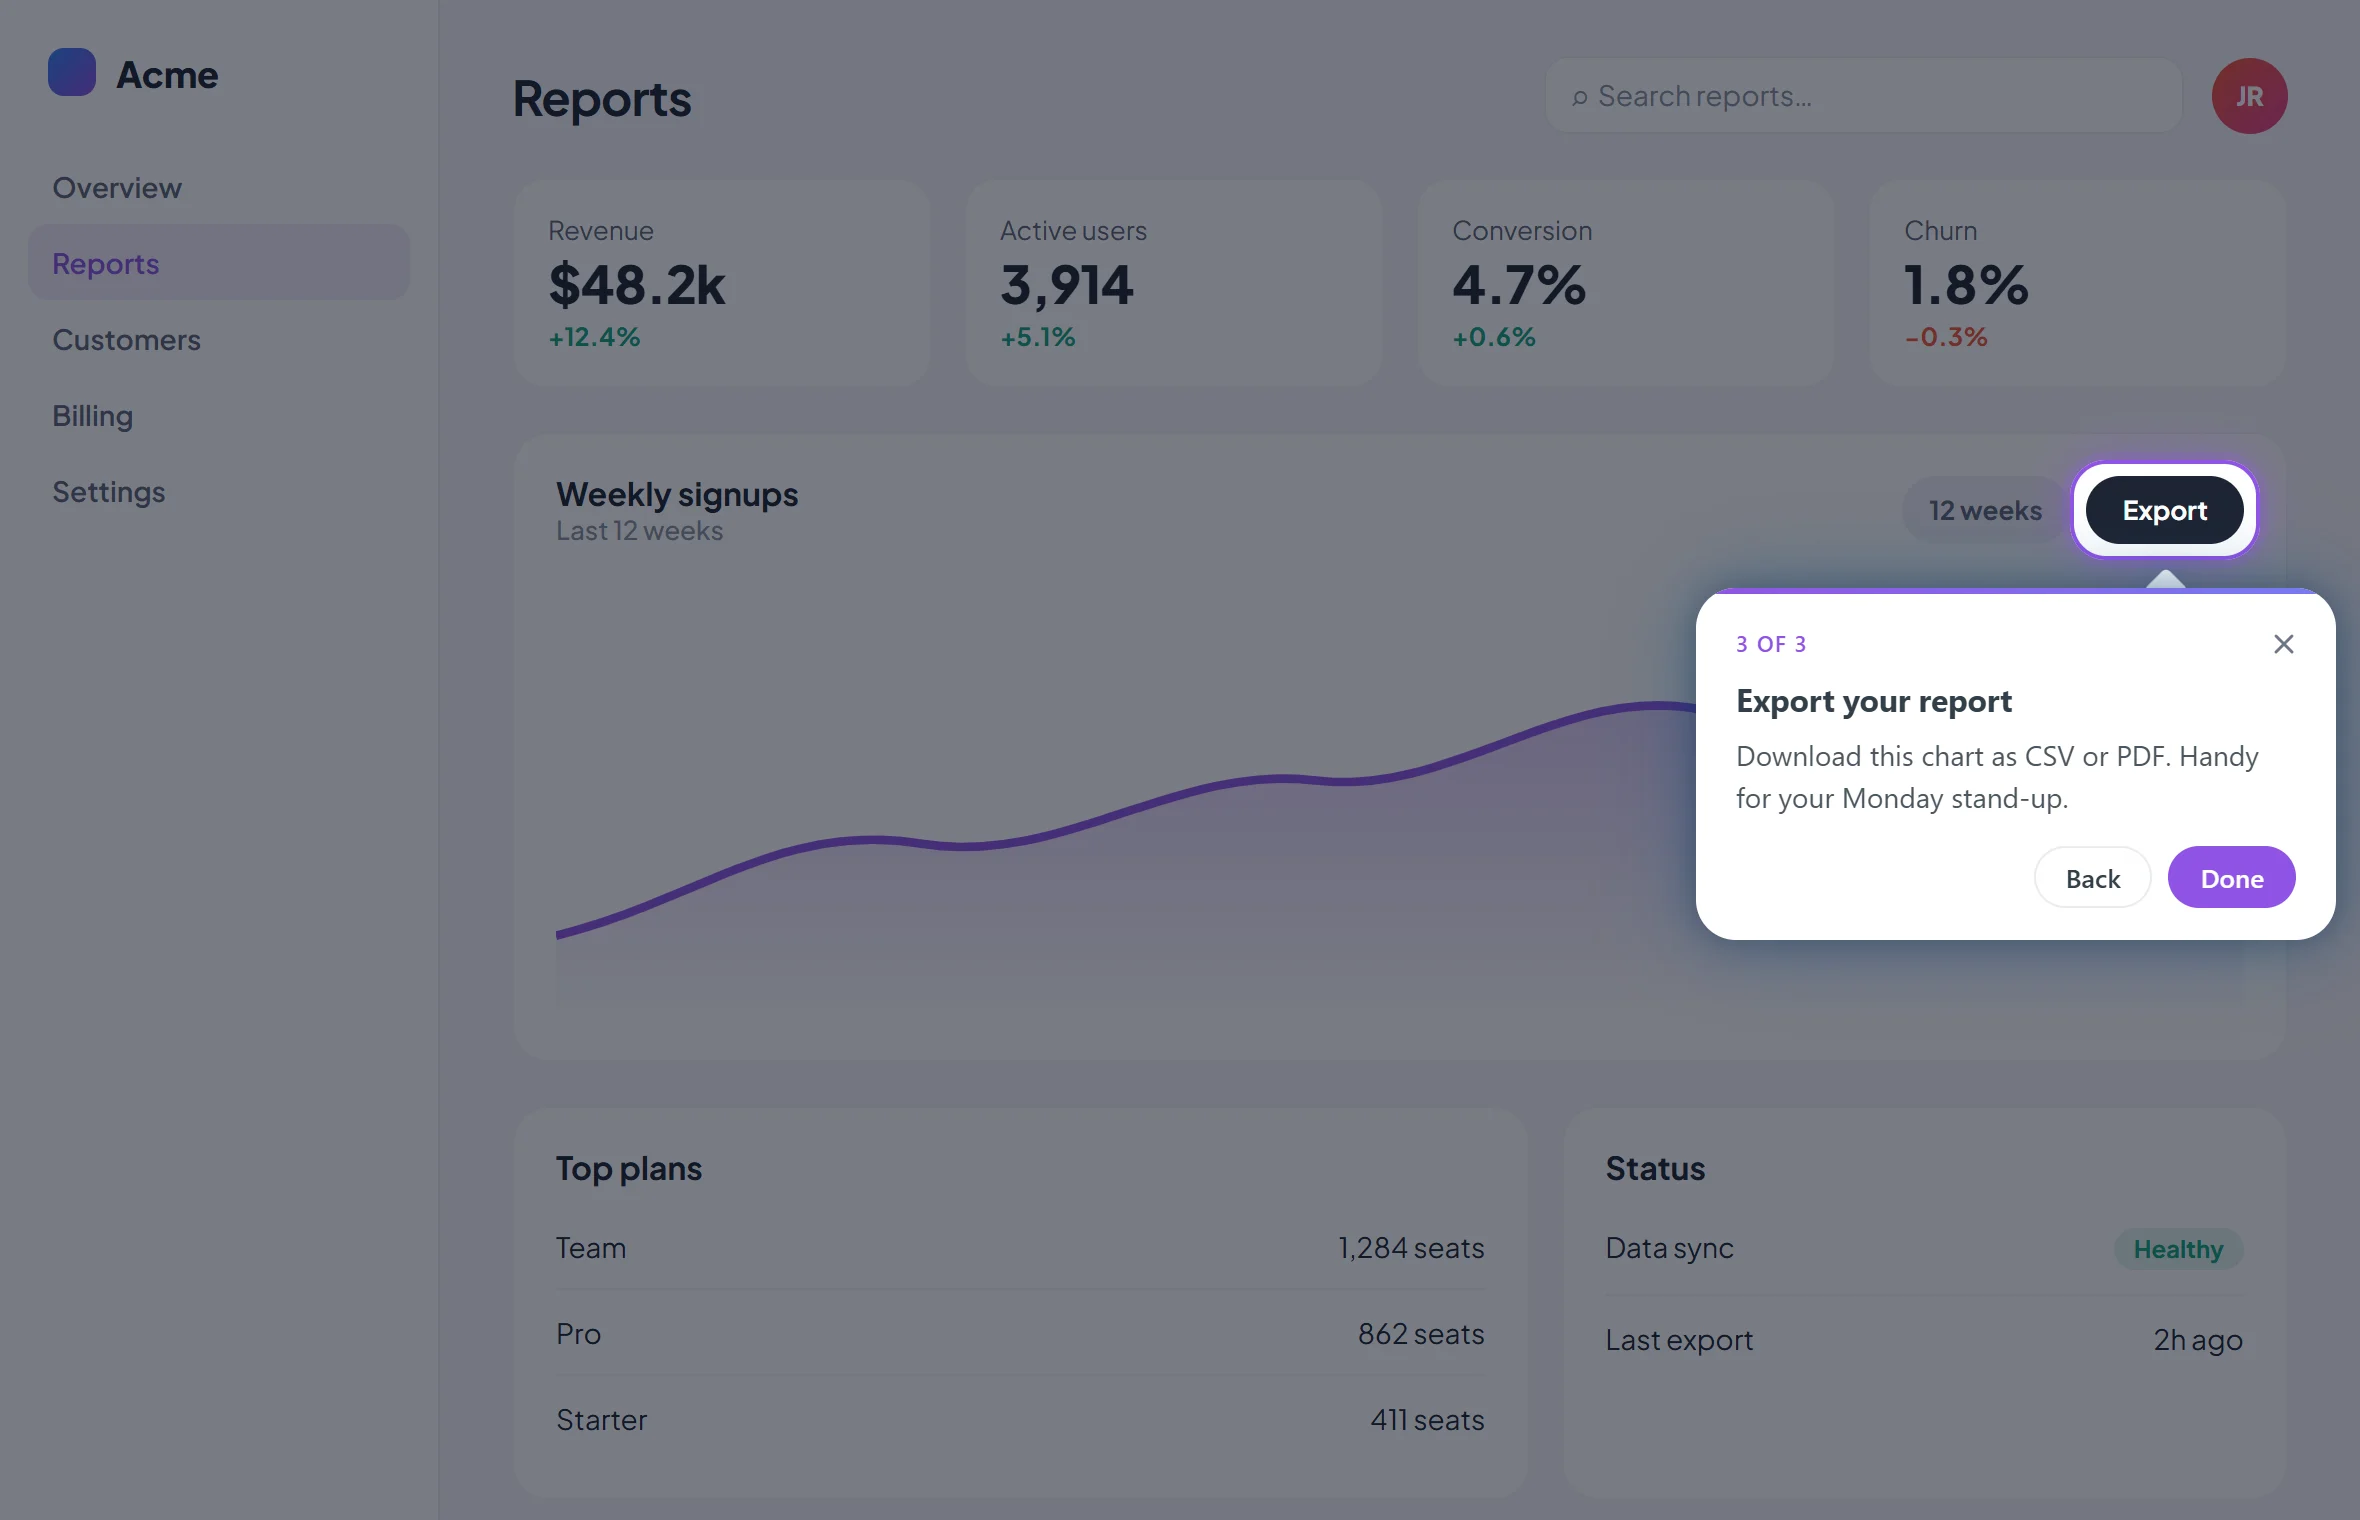Screen dimensions: 2360x1520
Task: Open the JR user avatar
Action: coord(2249,96)
